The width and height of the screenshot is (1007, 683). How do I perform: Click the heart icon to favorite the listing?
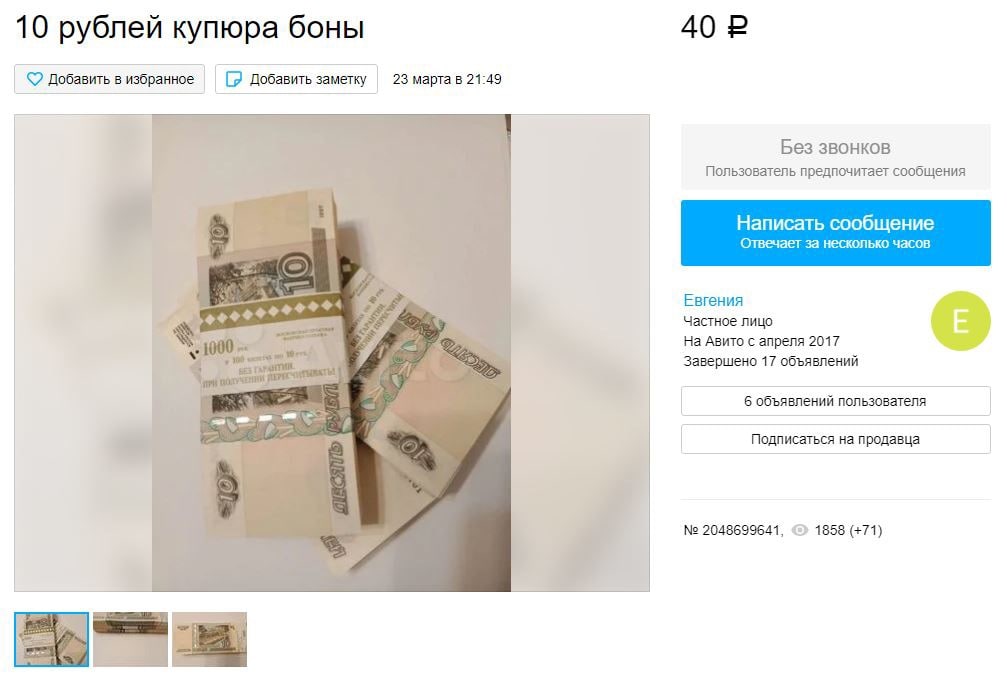click(35, 79)
